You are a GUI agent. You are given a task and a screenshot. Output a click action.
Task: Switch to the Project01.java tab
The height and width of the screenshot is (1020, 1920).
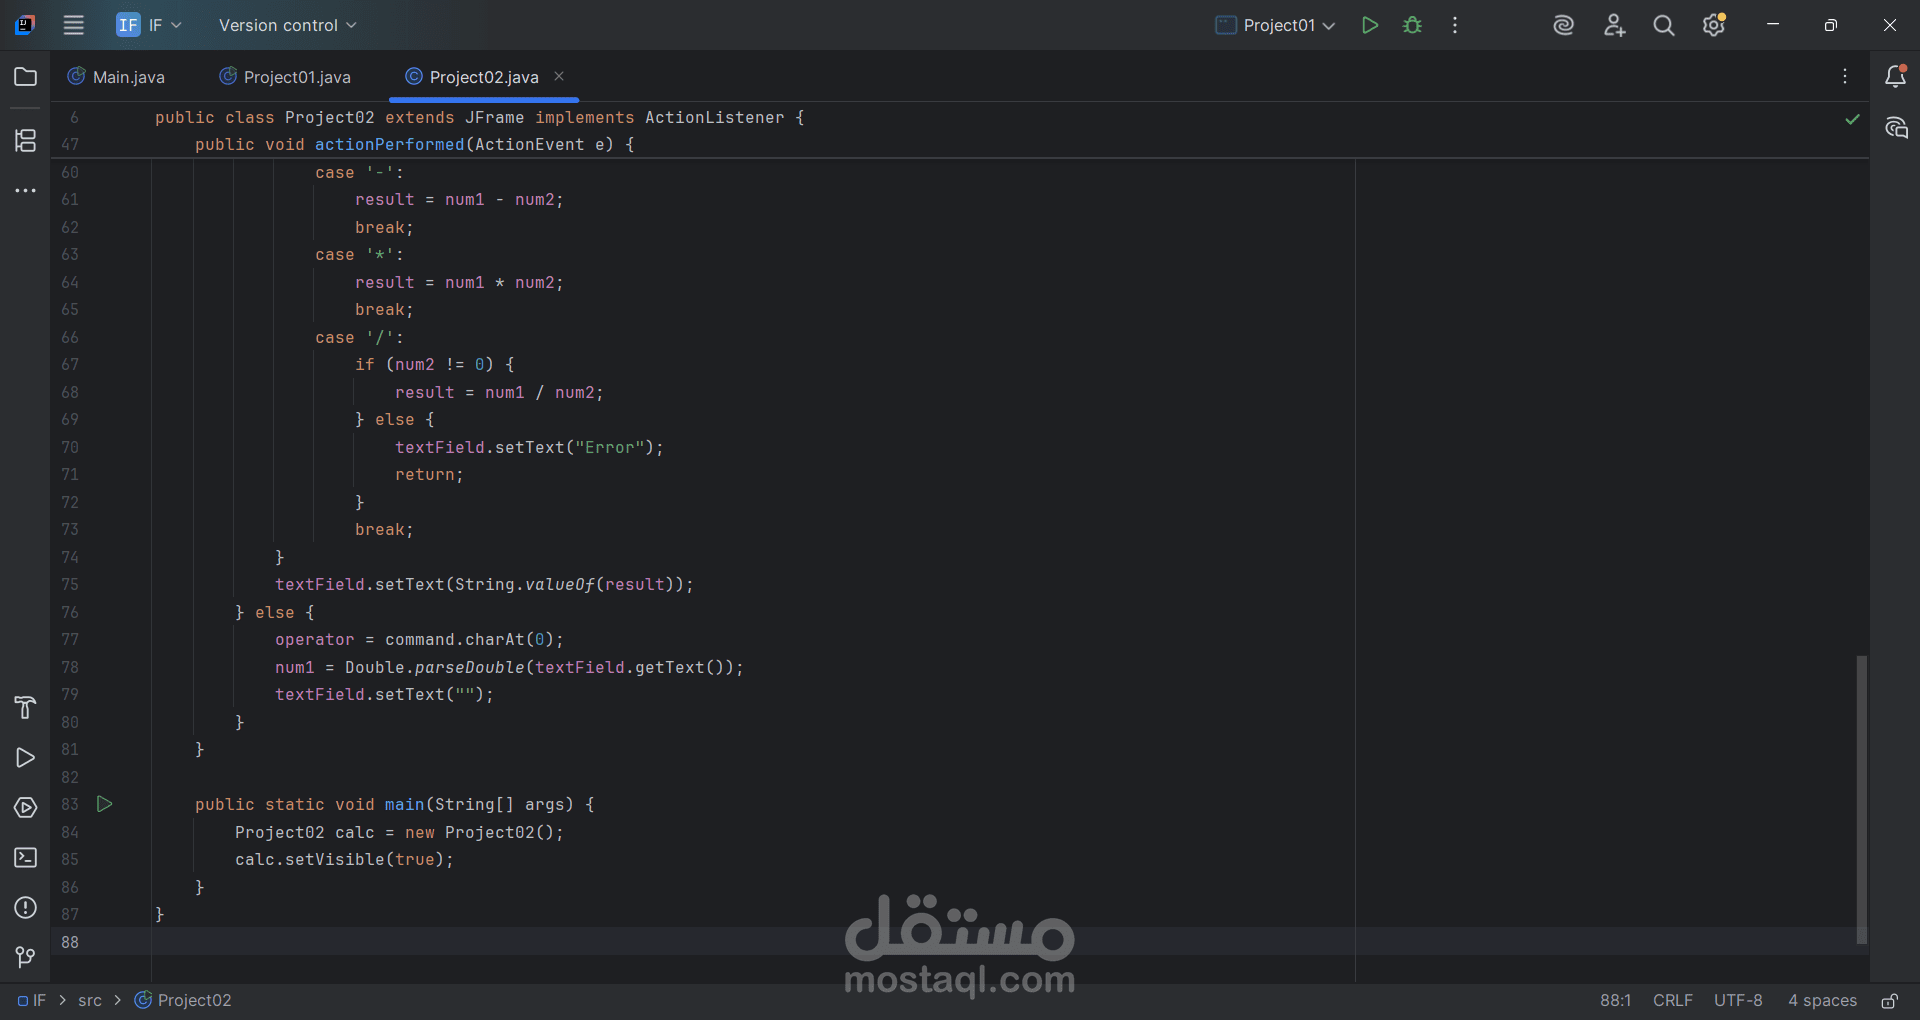285,77
